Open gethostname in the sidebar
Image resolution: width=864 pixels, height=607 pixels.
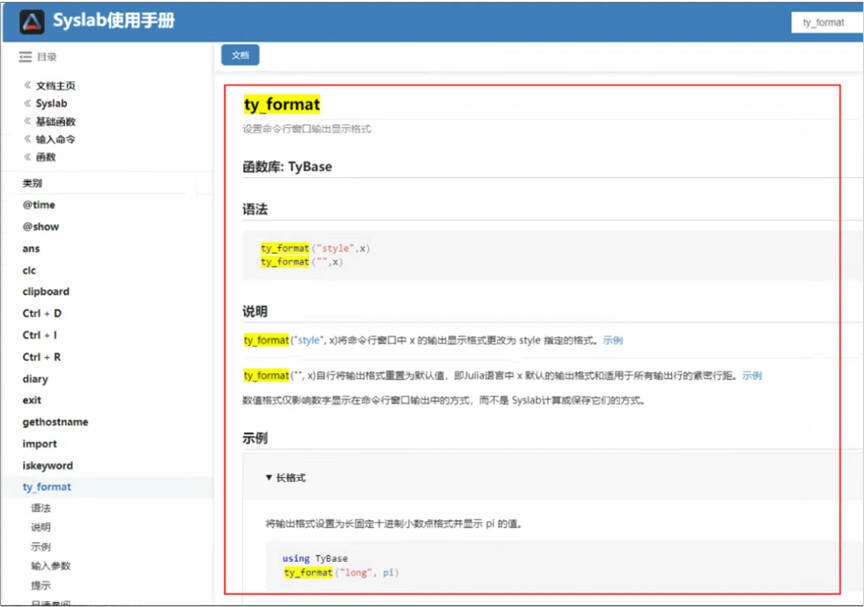click(55, 422)
